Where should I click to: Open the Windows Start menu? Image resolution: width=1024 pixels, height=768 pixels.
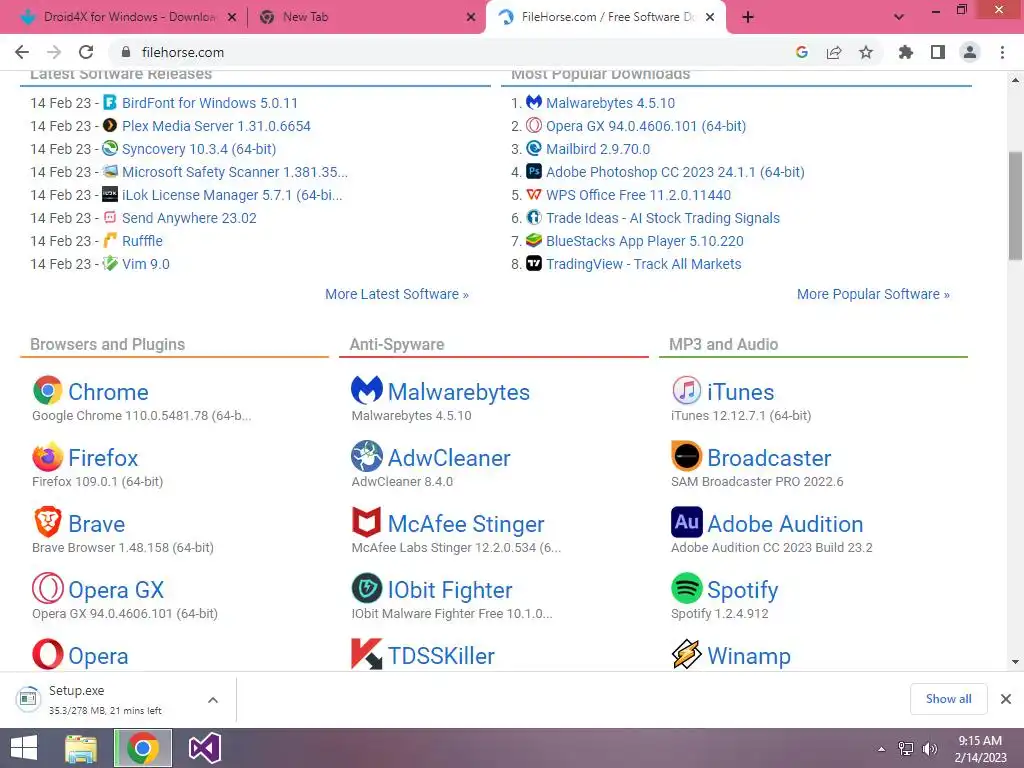[24, 748]
